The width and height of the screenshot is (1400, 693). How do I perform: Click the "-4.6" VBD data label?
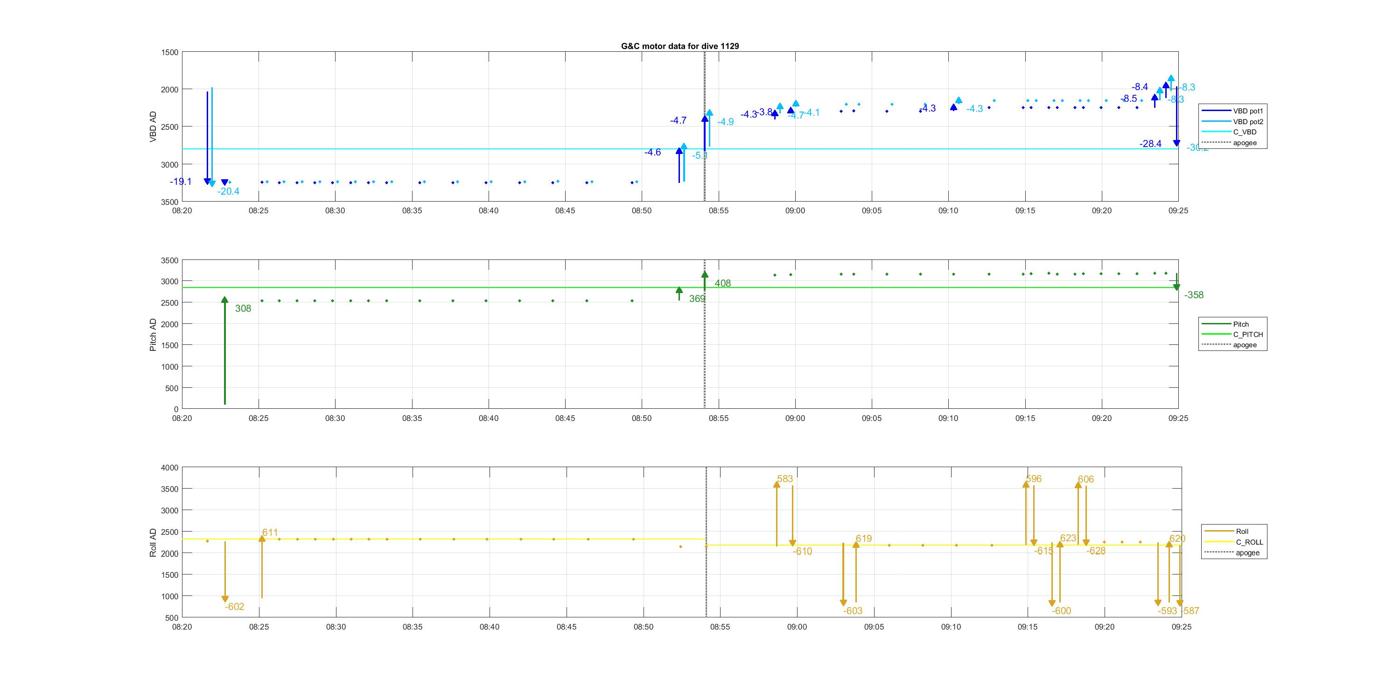[652, 152]
